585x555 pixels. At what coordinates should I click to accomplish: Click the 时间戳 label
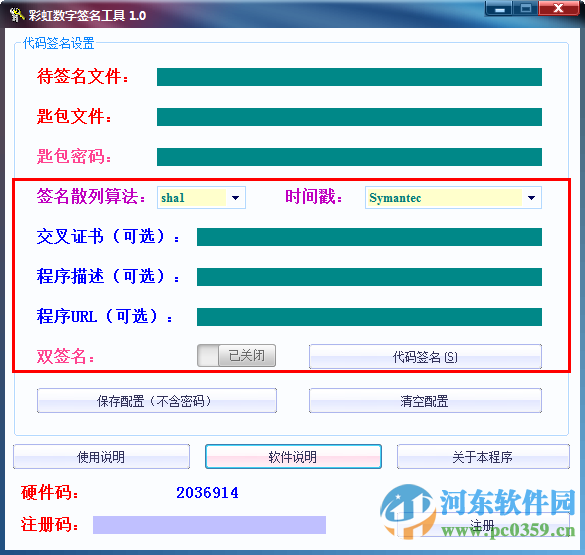pos(314,196)
